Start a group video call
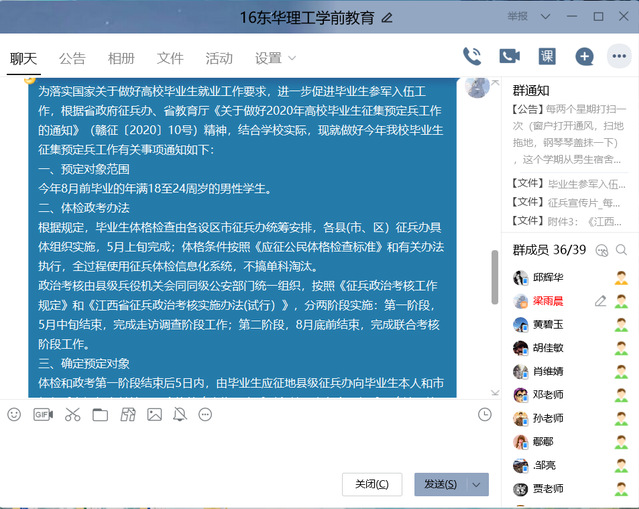Viewport: 639px width, 509px height. tap(509, 57)
